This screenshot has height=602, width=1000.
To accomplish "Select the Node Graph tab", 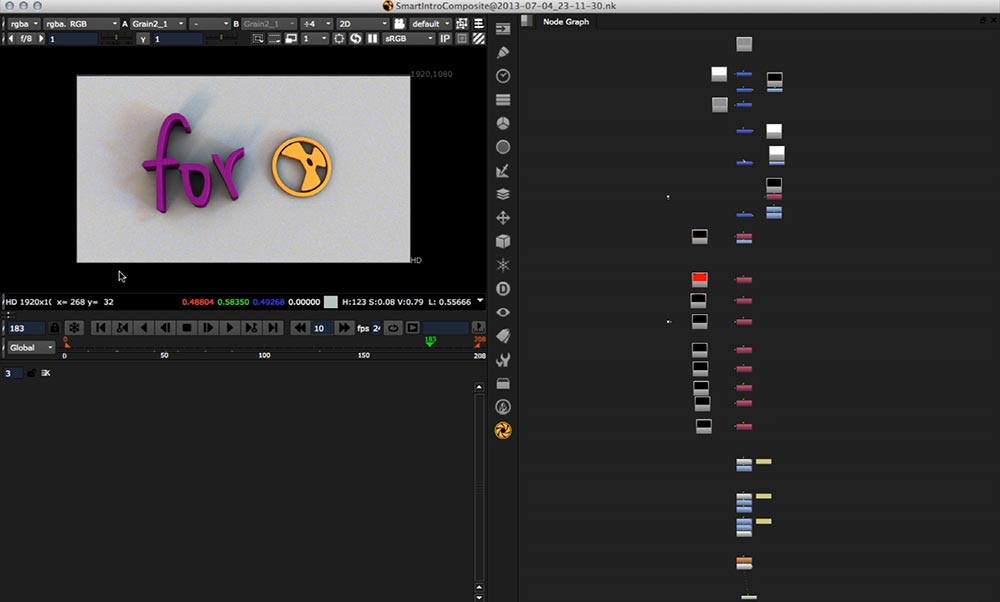I will coord(566,22).
